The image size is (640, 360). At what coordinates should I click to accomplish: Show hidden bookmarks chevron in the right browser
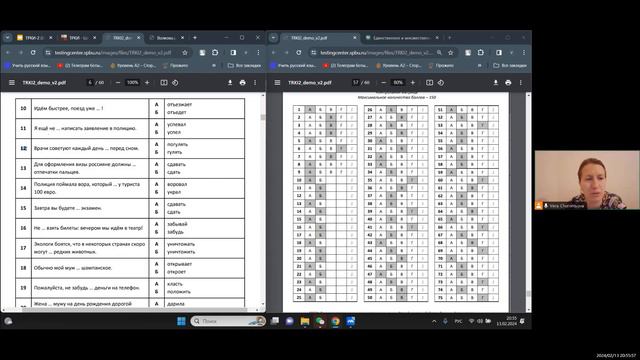tap(480, 65)
